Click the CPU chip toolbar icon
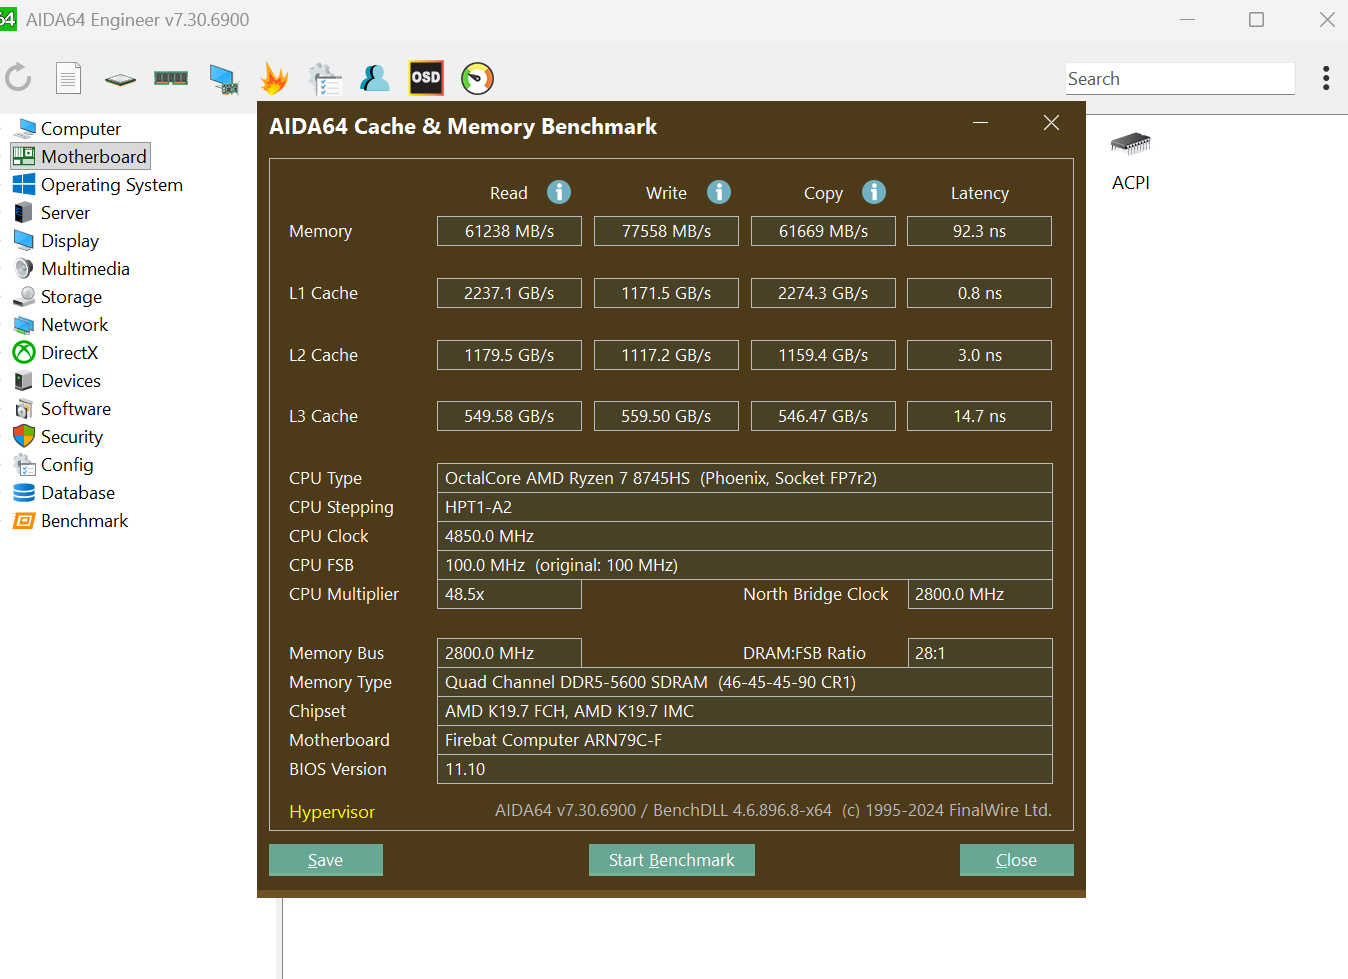This screenshot has height=979, width=1348. 120,79
